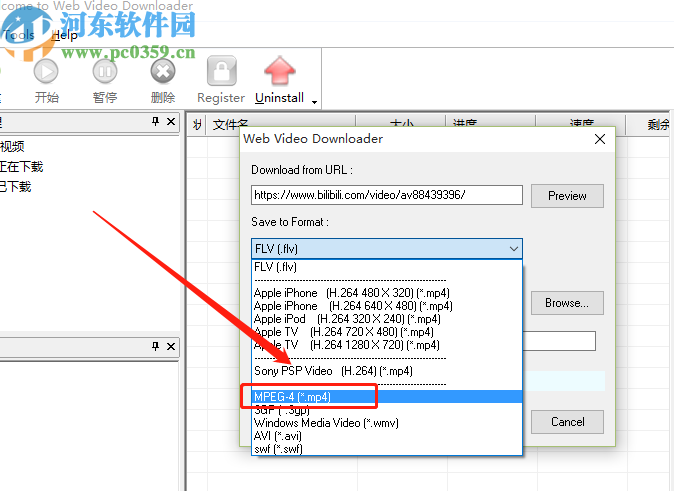Choose FLV (.flv) from format list
The image size is (674, 491).
(387, 267)
